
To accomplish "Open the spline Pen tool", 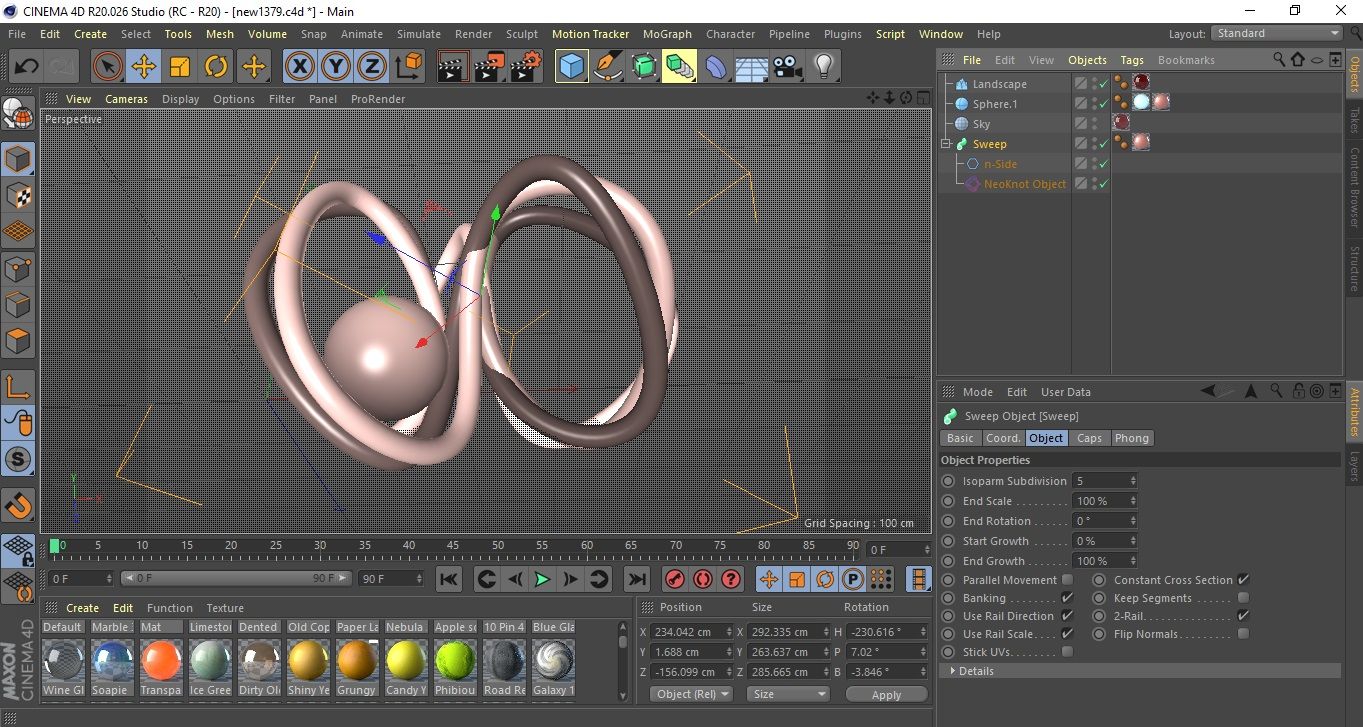I will pos(608,67).
